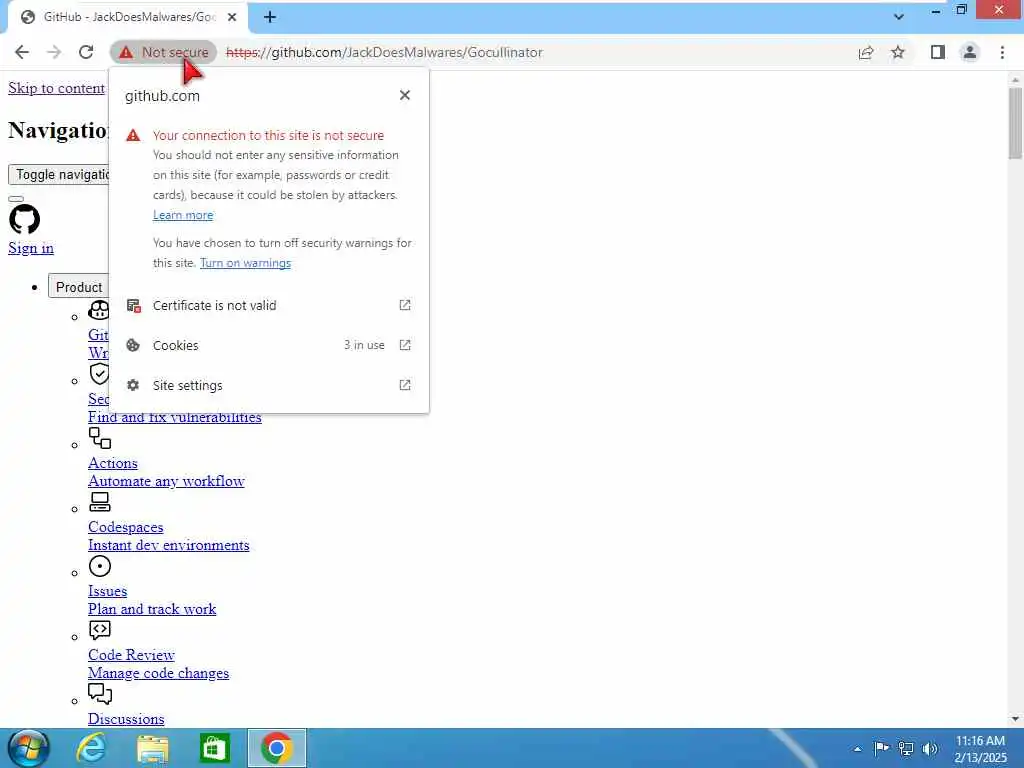The width and height of the screenshot is (1024, 768).
Task: Click the scrollbar down arrow
Action: [1015, 719]
